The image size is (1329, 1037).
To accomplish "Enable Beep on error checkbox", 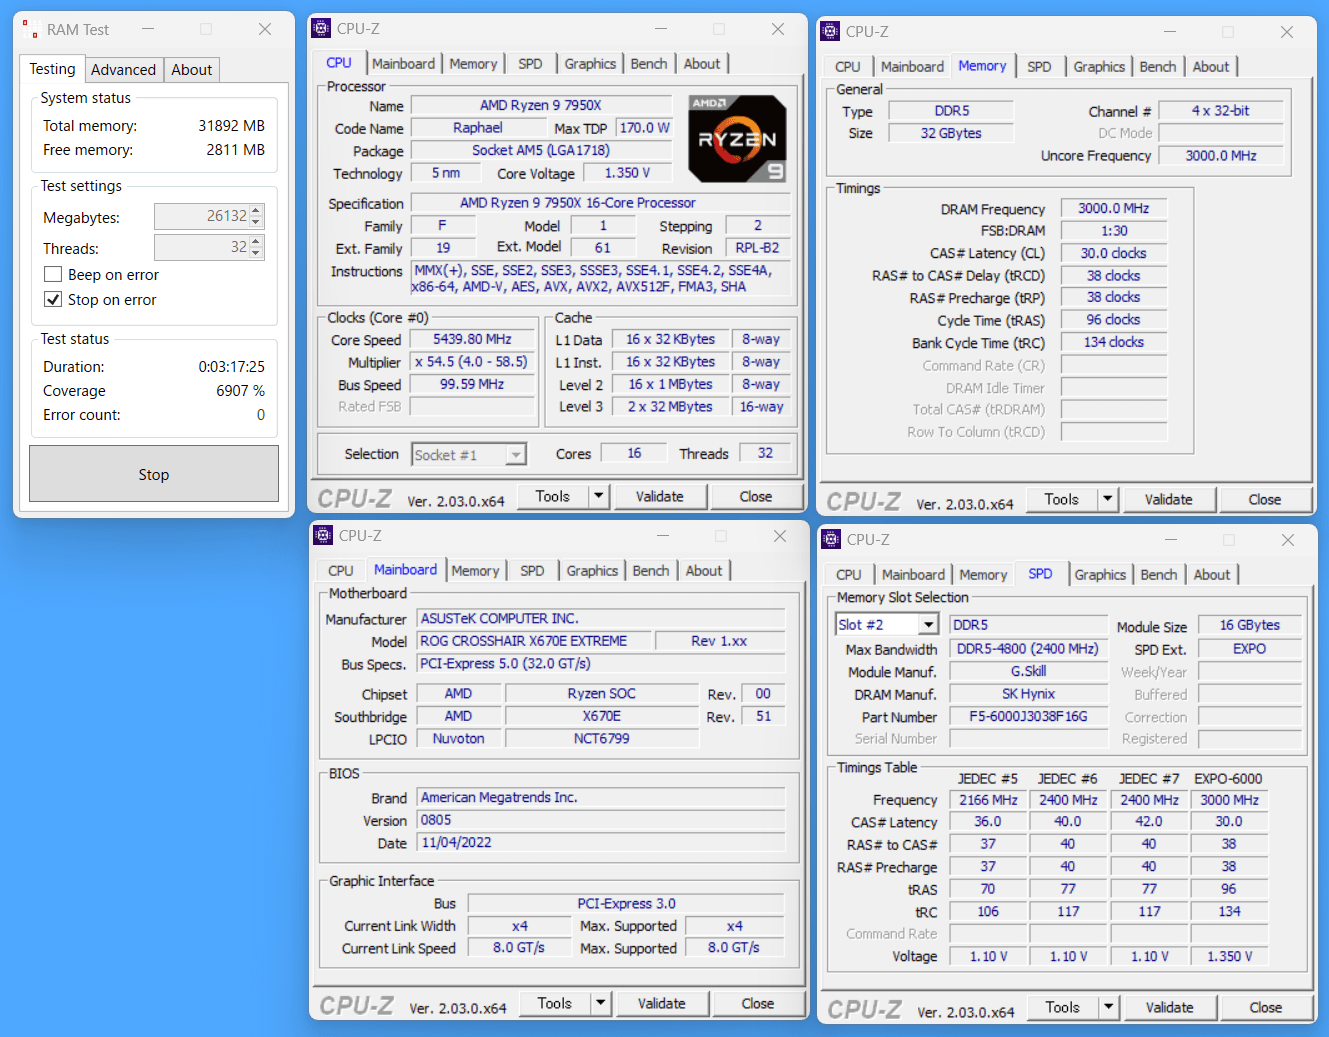I will tap(53, 274).
